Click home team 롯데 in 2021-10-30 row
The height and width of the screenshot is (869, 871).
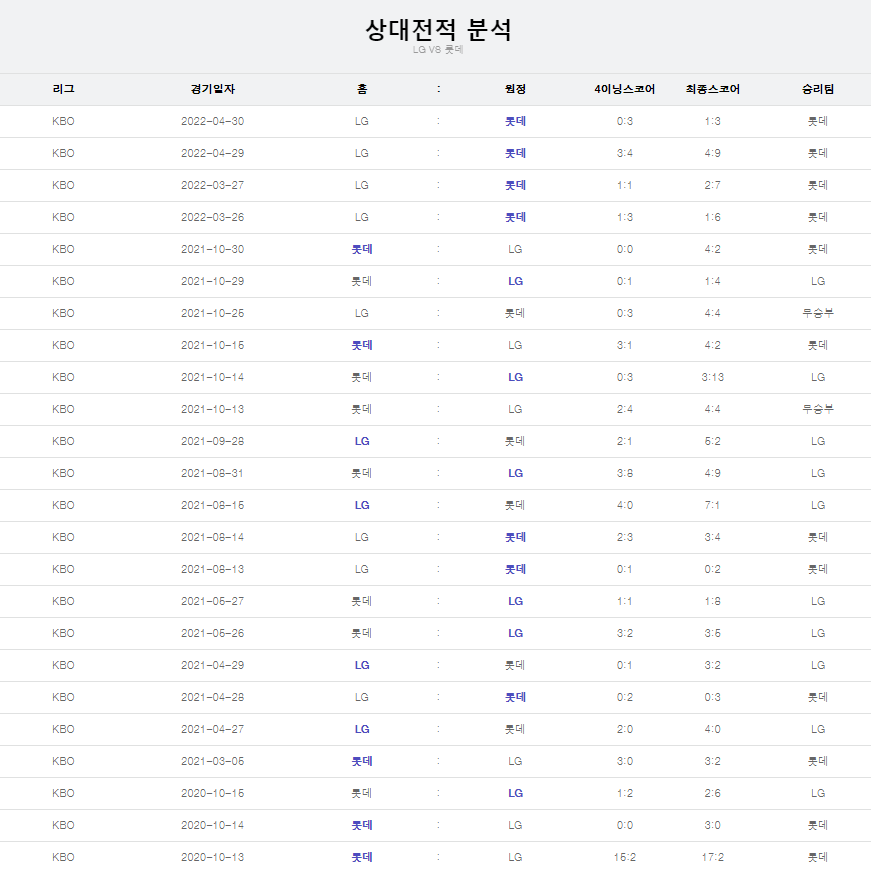tap(362, 249)
